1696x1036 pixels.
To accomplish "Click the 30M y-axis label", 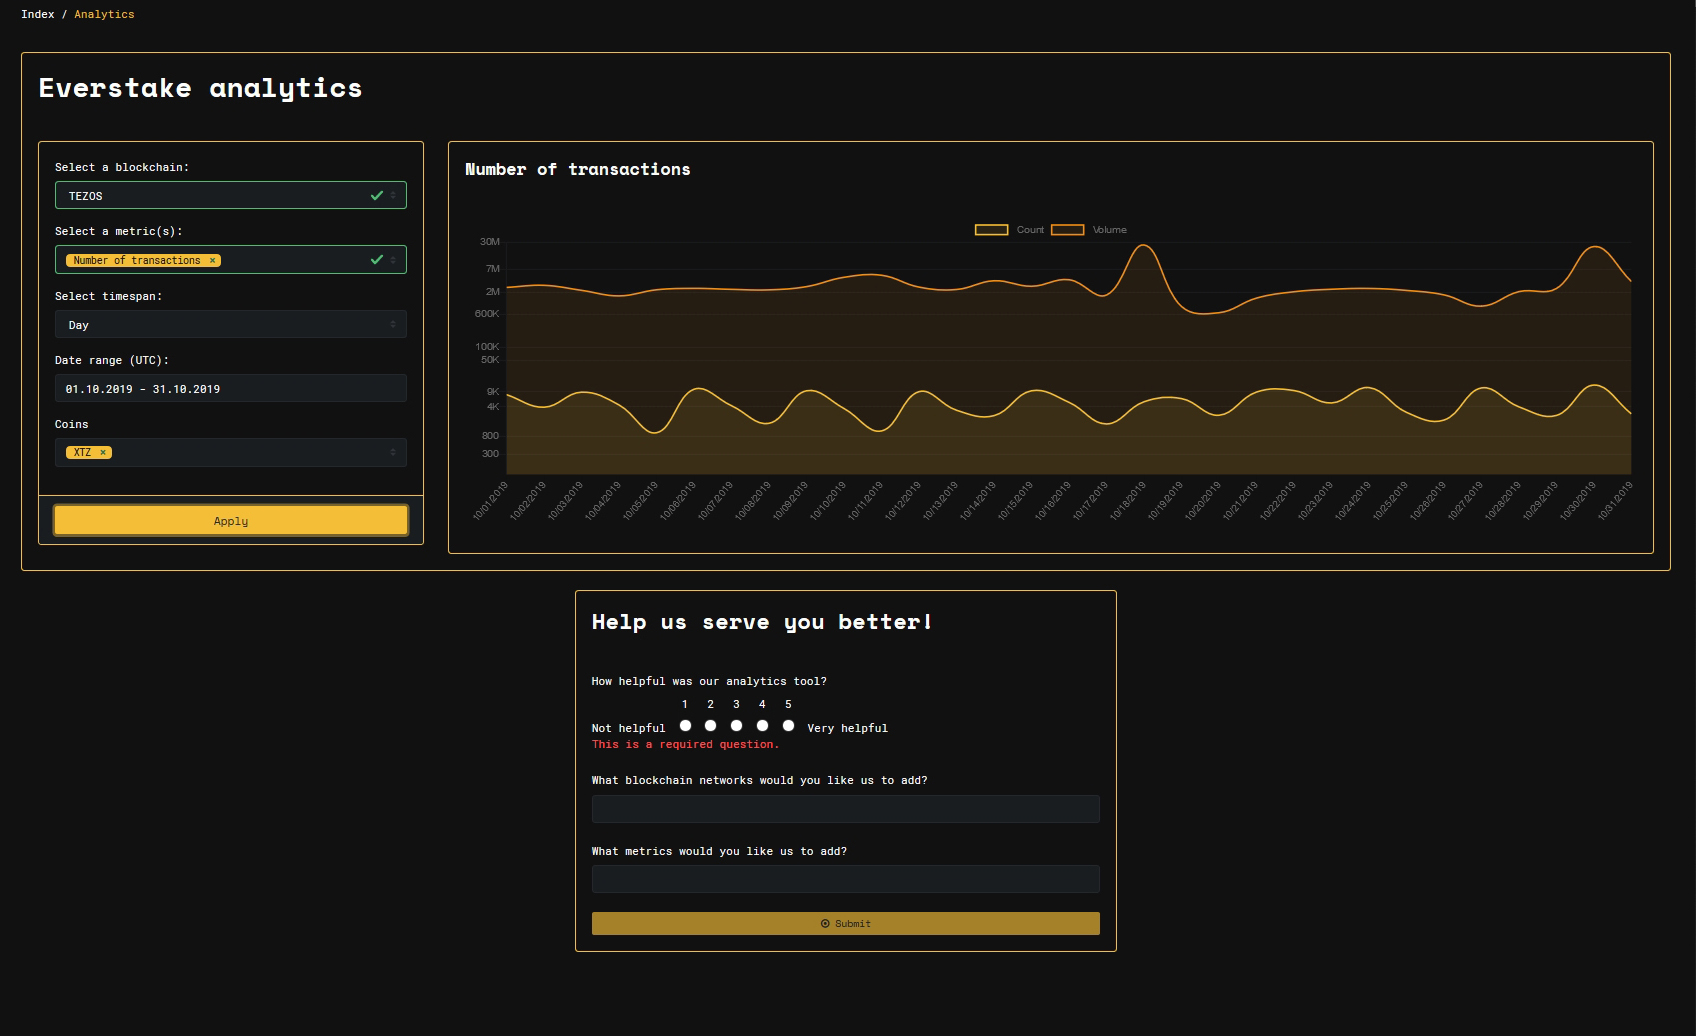I will pyautogui.click(x=490, y=242).
